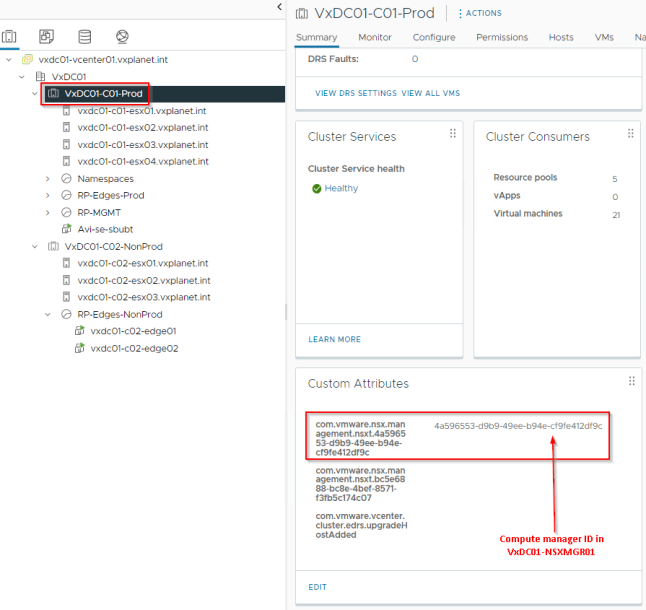
Task: Select vxdc01-c02-edge01 in the tree
Action: [x=133, y=331]
